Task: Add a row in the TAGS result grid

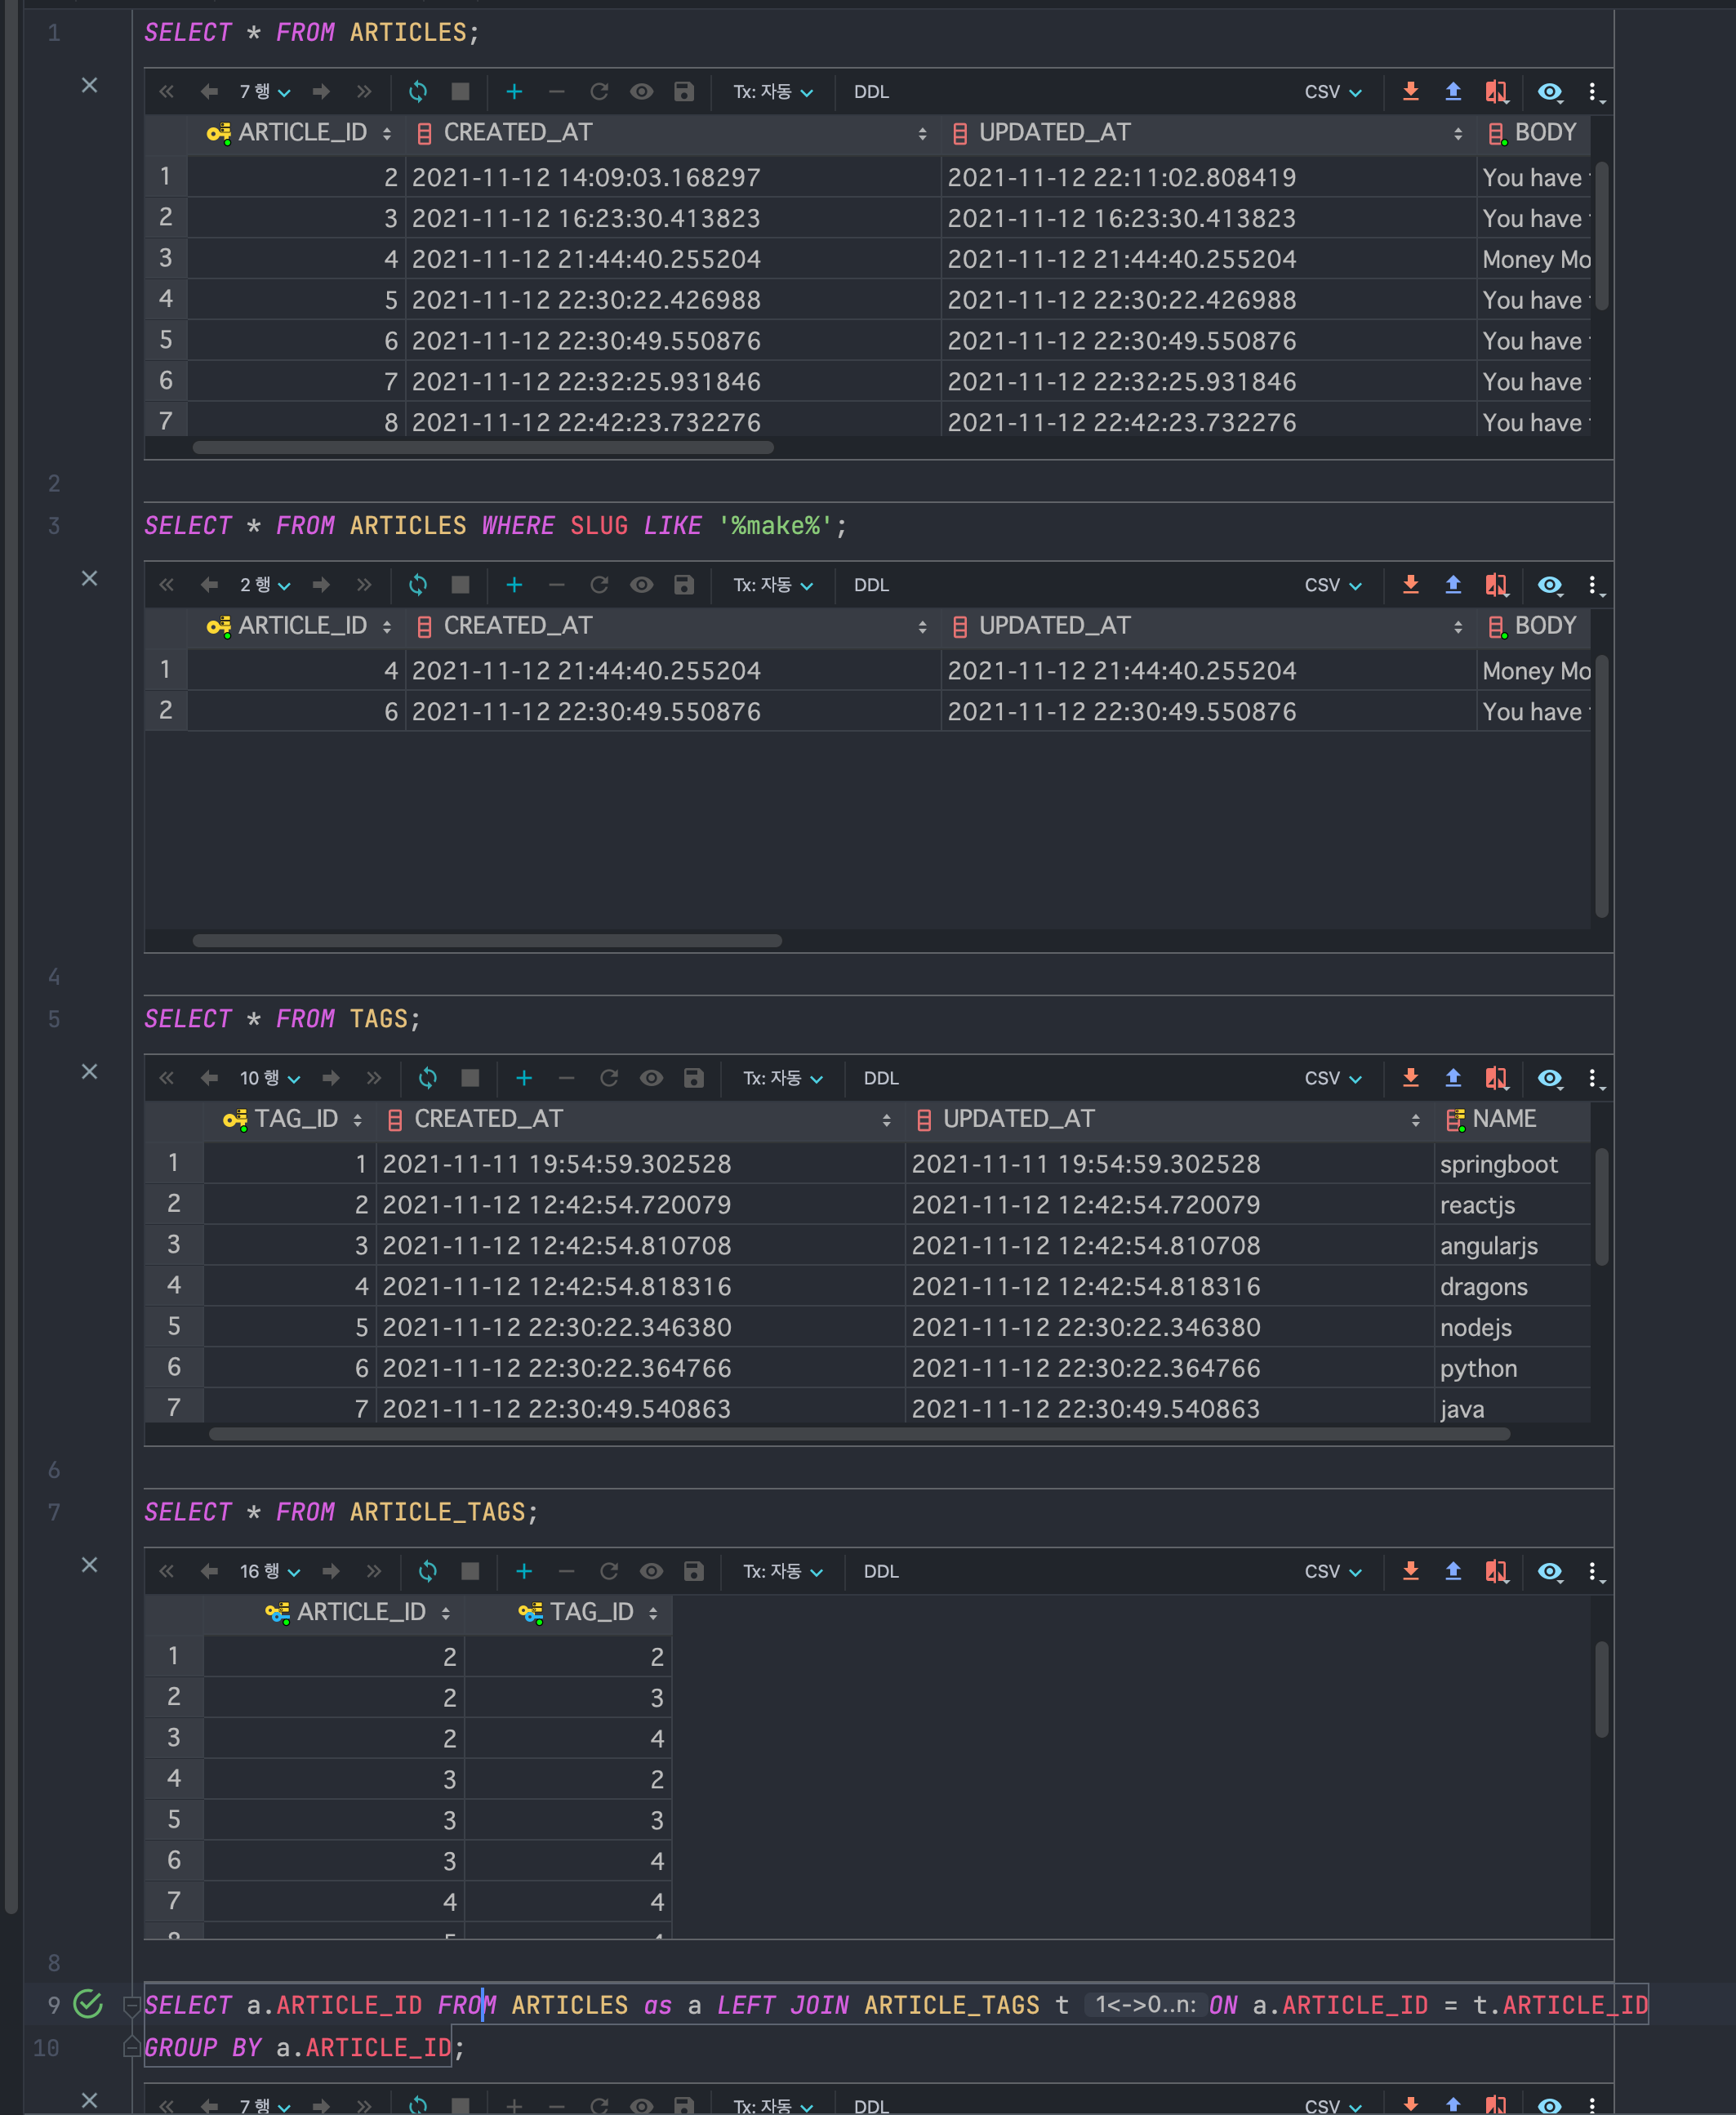Action: (524, 1078)
